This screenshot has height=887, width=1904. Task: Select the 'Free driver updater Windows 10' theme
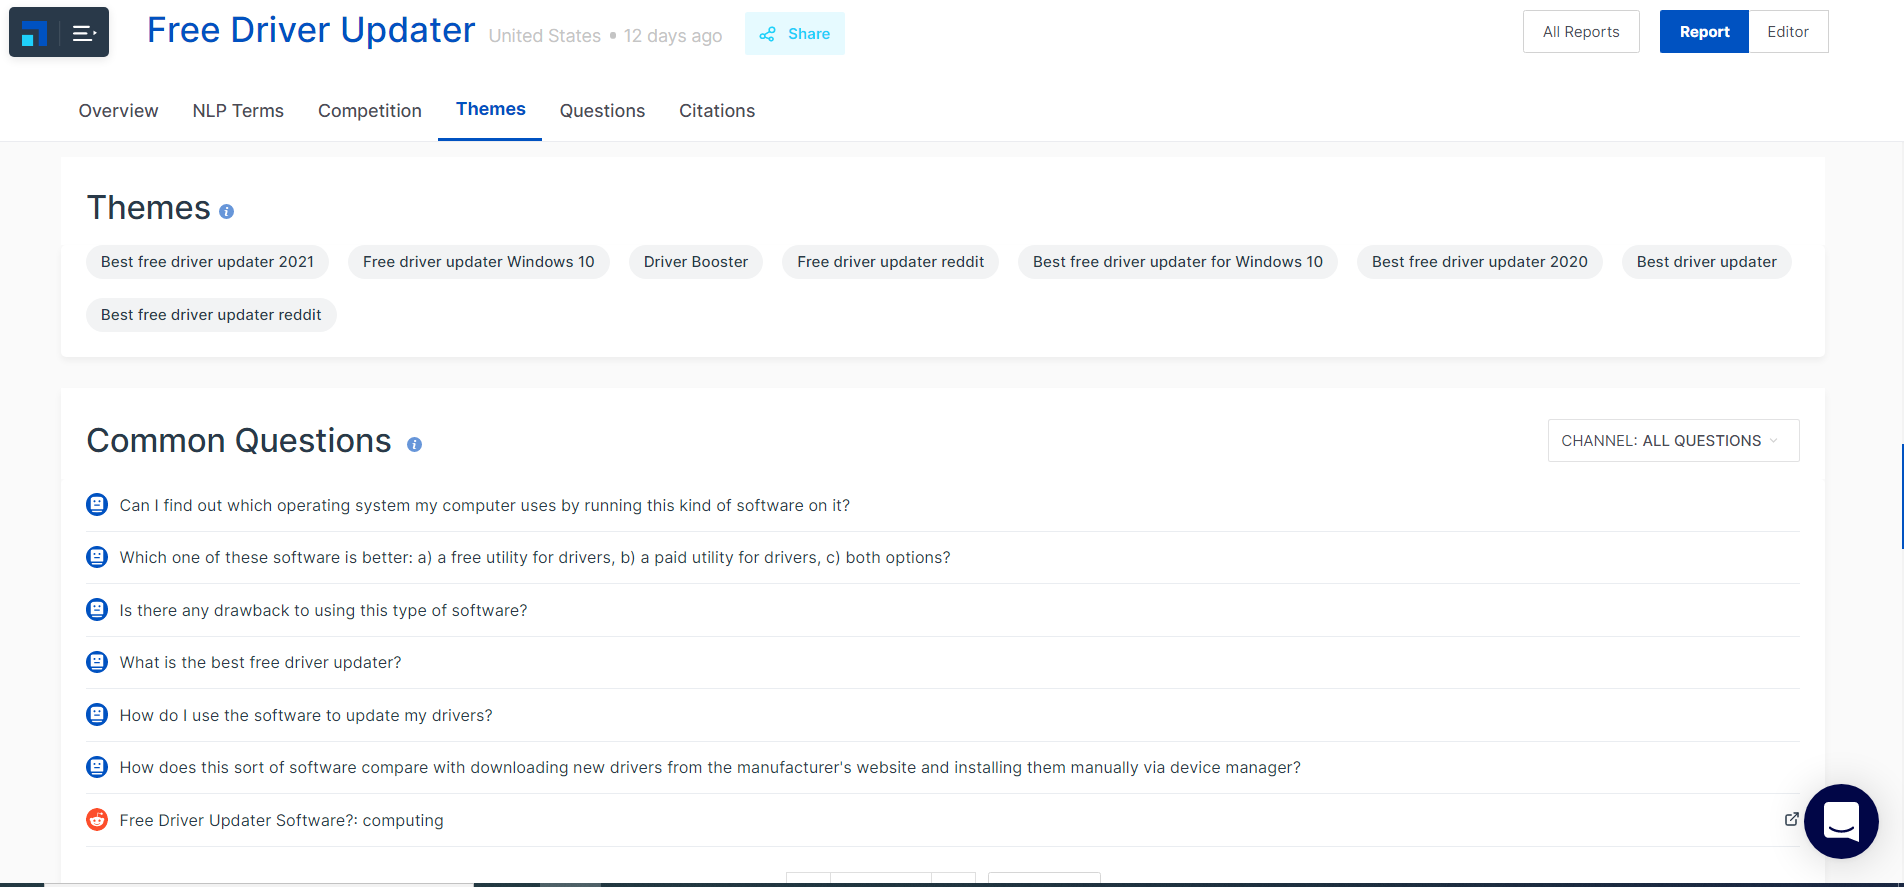click(x=479, y=262)
